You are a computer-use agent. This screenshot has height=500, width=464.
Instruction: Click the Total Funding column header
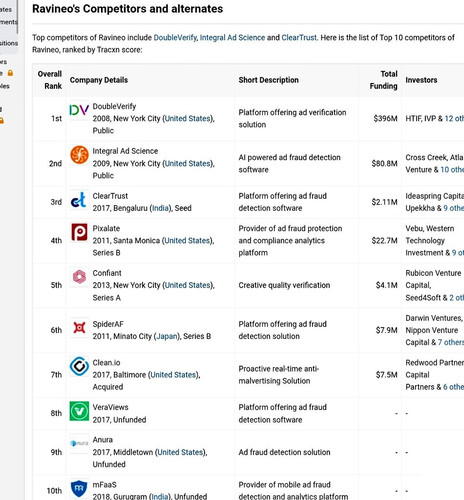(x=383, y=80)
